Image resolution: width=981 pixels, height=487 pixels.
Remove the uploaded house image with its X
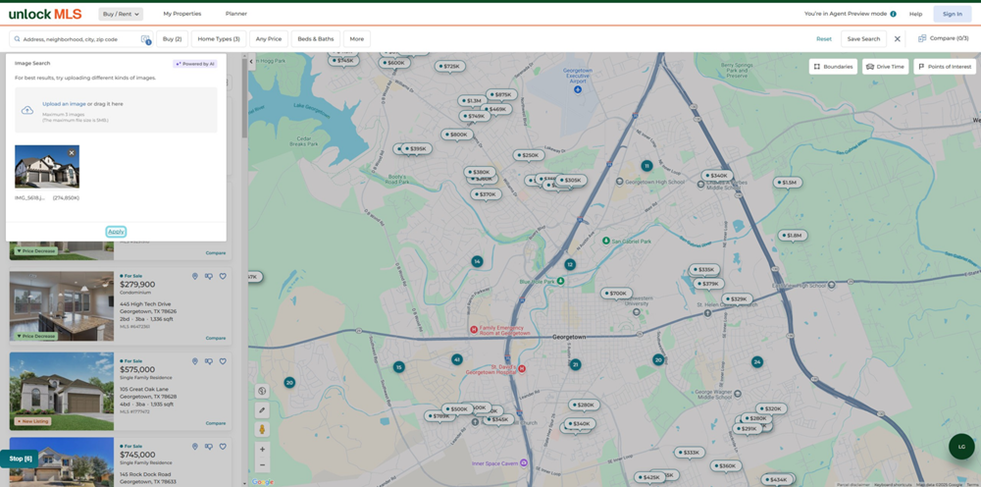coord(71,153)
